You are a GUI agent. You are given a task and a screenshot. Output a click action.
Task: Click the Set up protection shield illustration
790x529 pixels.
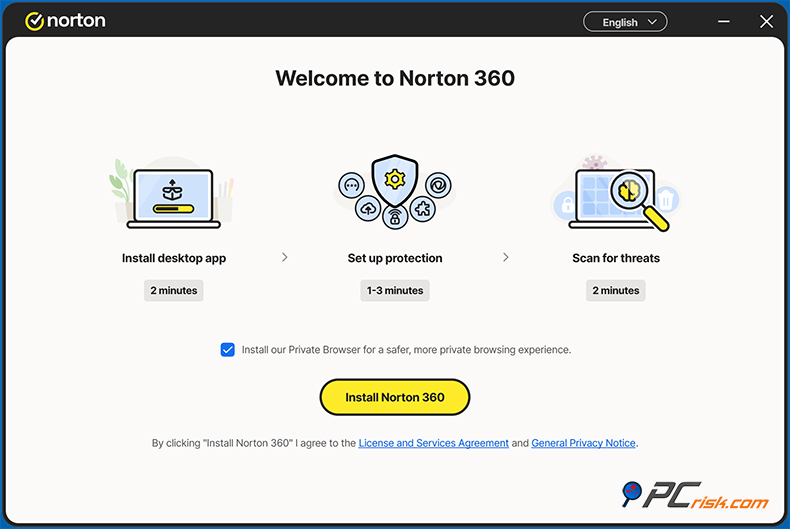(x=394, y=191)
